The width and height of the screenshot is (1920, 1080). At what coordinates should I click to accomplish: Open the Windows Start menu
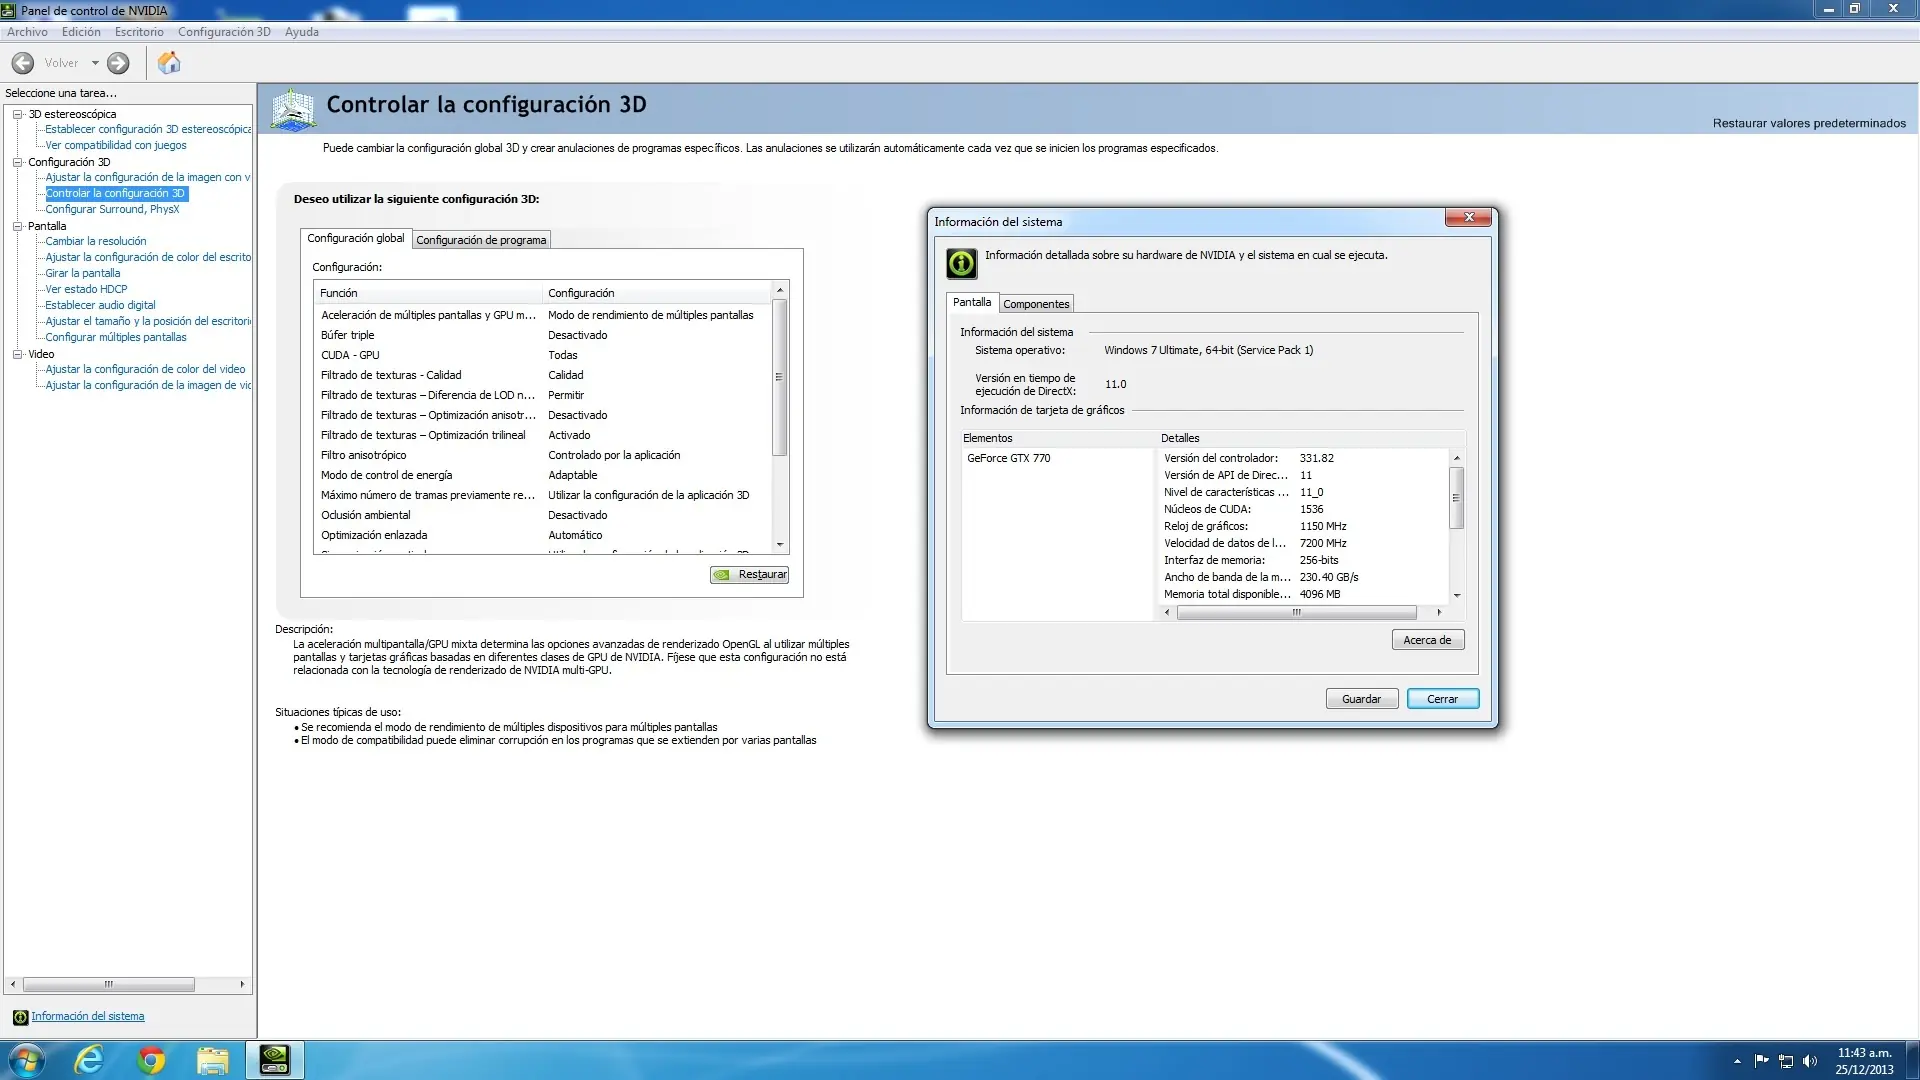27,1060
